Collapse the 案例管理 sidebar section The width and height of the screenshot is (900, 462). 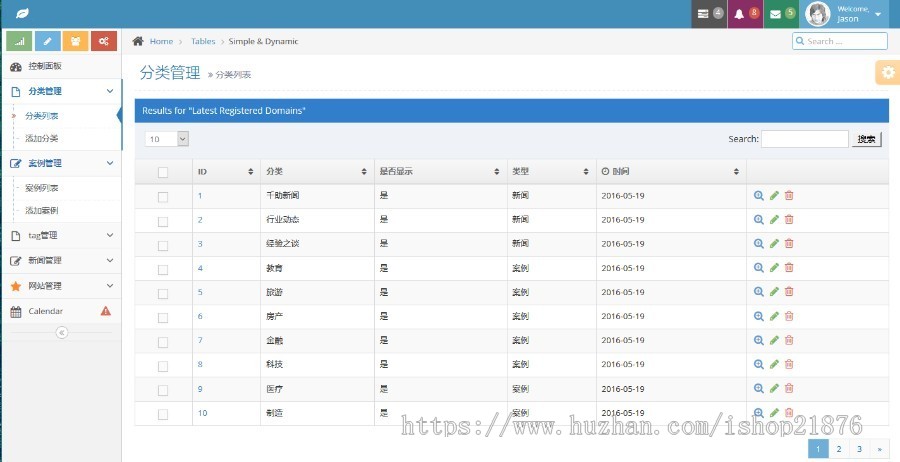[61, 164]
